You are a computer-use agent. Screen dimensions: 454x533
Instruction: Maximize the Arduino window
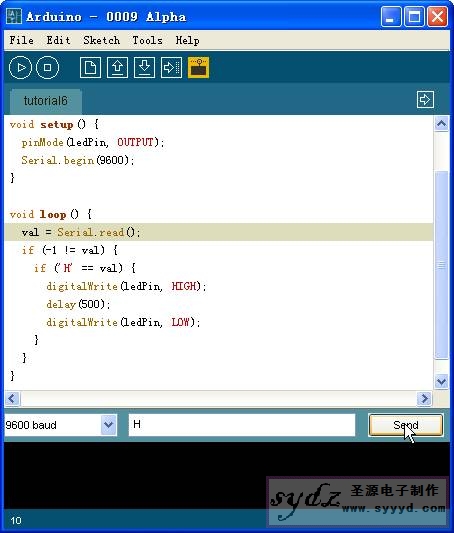click(414, 16)
